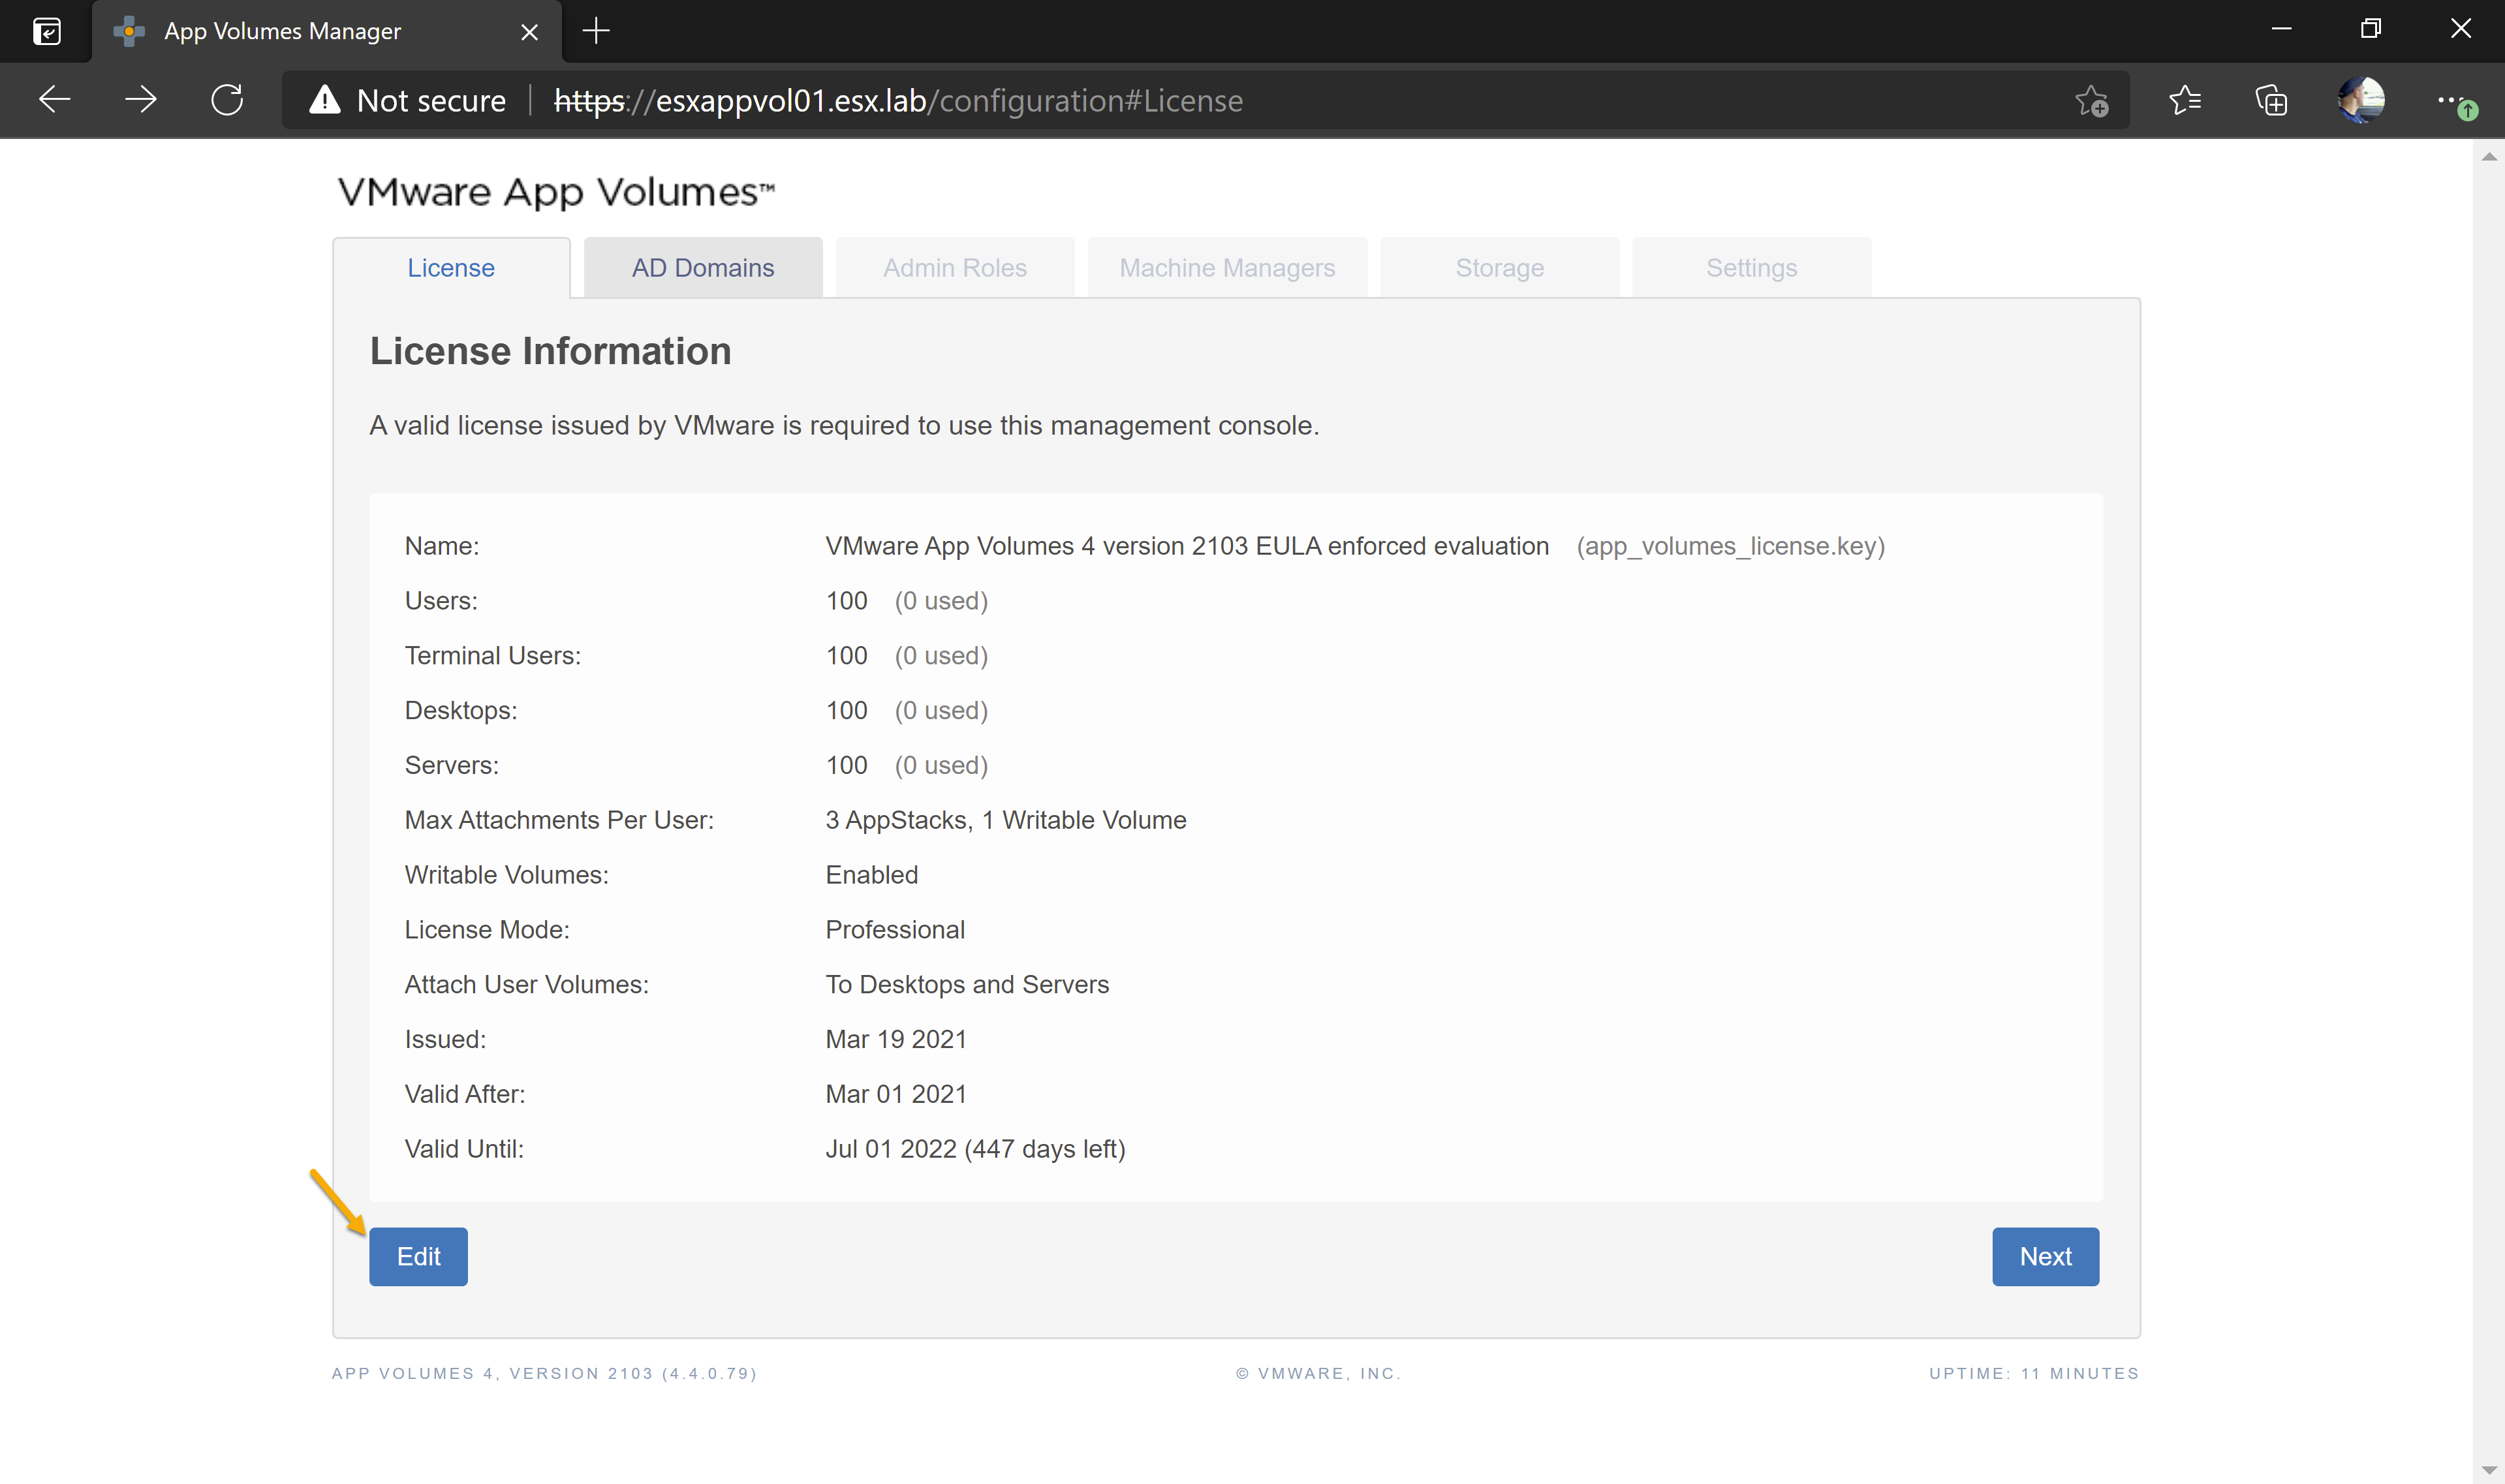This screenshot has height=1484, width=2505.
Task: Click the Terminal Users label
Action: [492, 656]
